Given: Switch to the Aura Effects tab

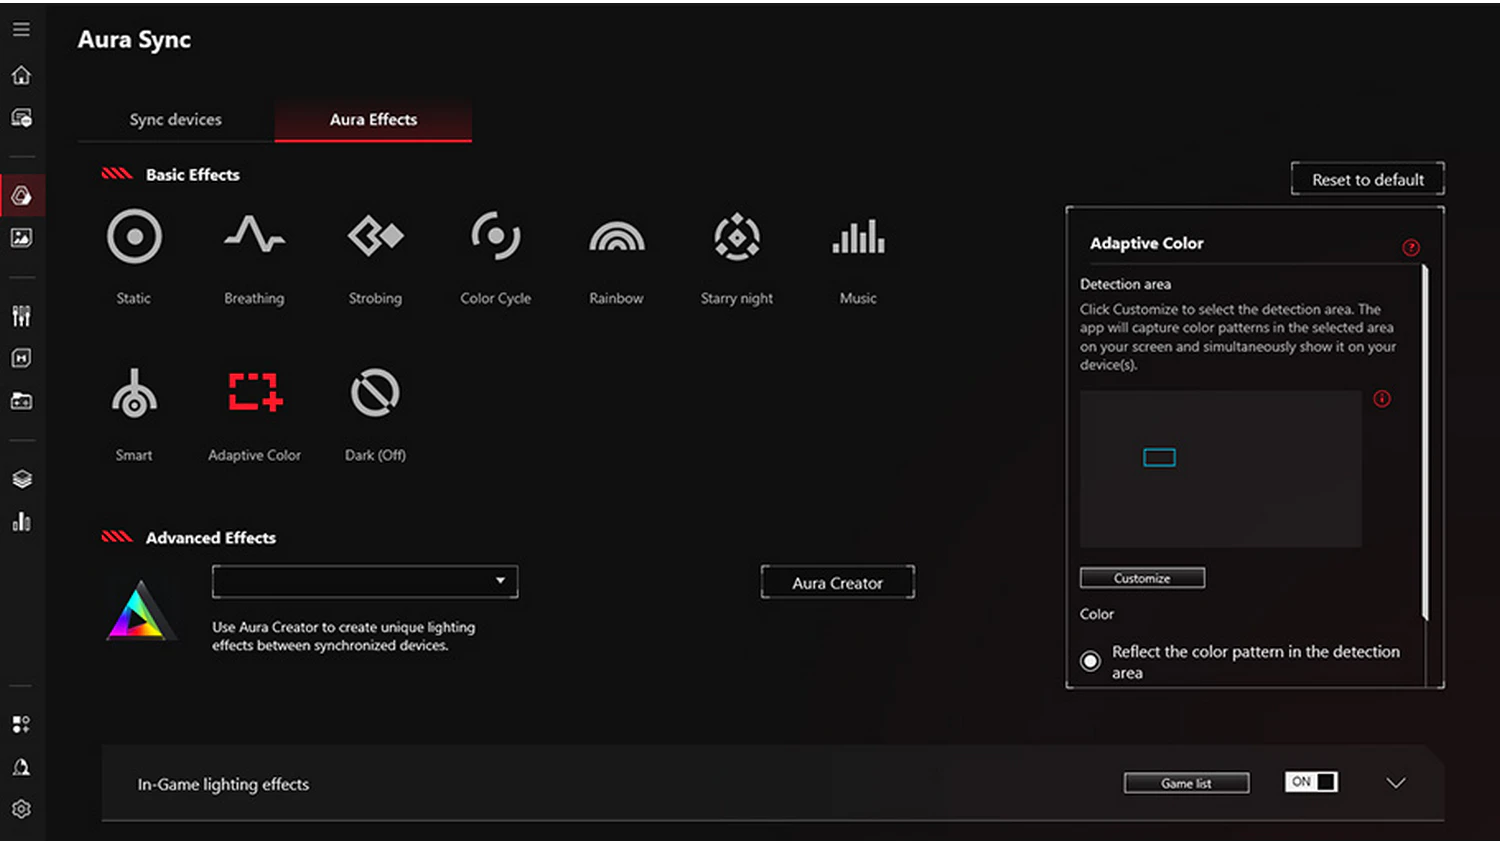Looking at the screenshot, I should pos(373,119).
